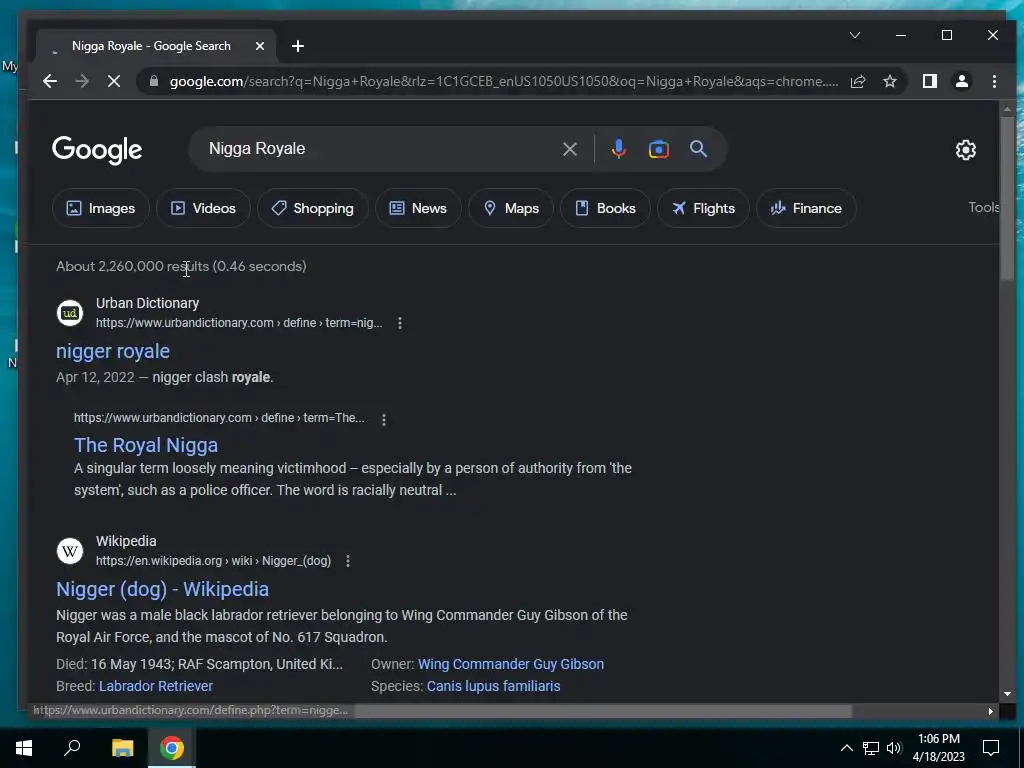View site information padlock icon
This screenshot has height=768, width=1024.
click(x=154, y=81)
